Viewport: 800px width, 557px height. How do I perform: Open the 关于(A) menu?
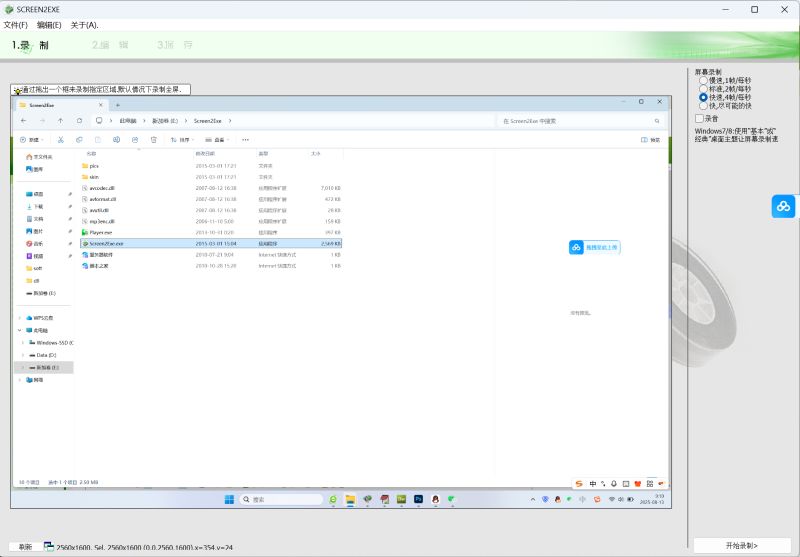point(84,25)
